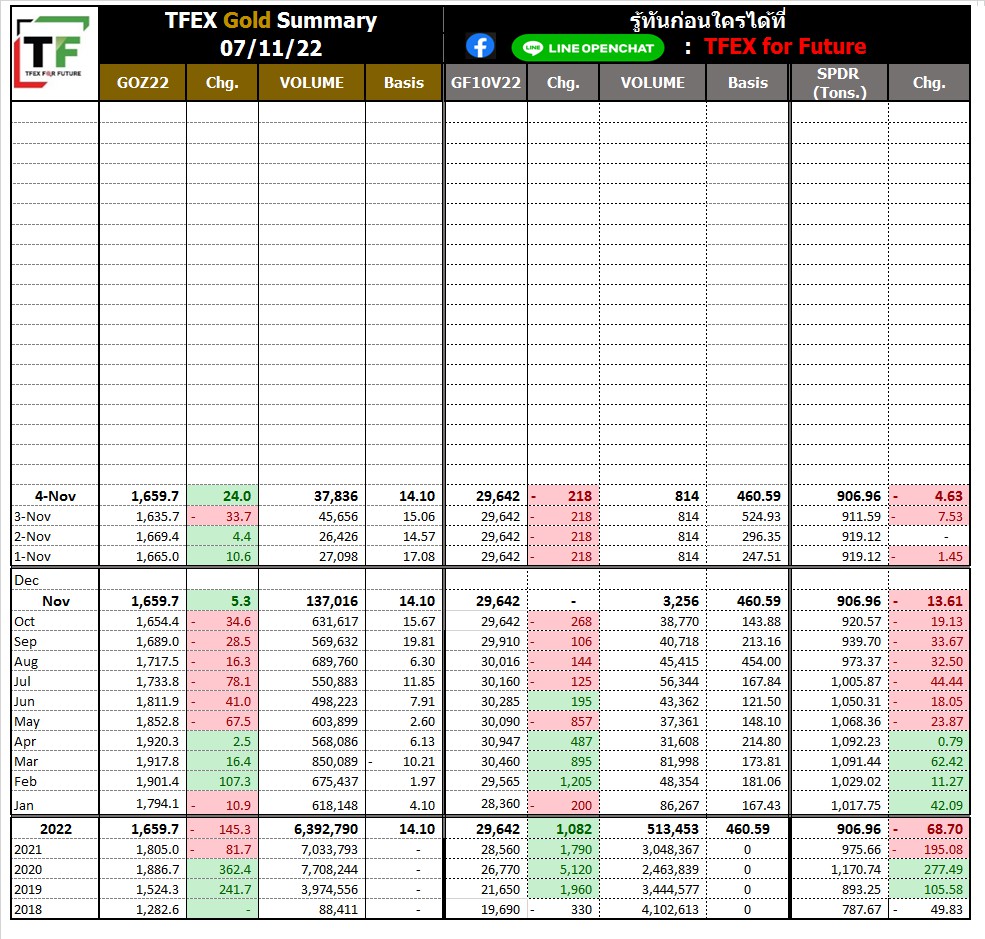Click the 1,689.0 September price cell
The height and width of the screenshot is (939, 985).
143,642
